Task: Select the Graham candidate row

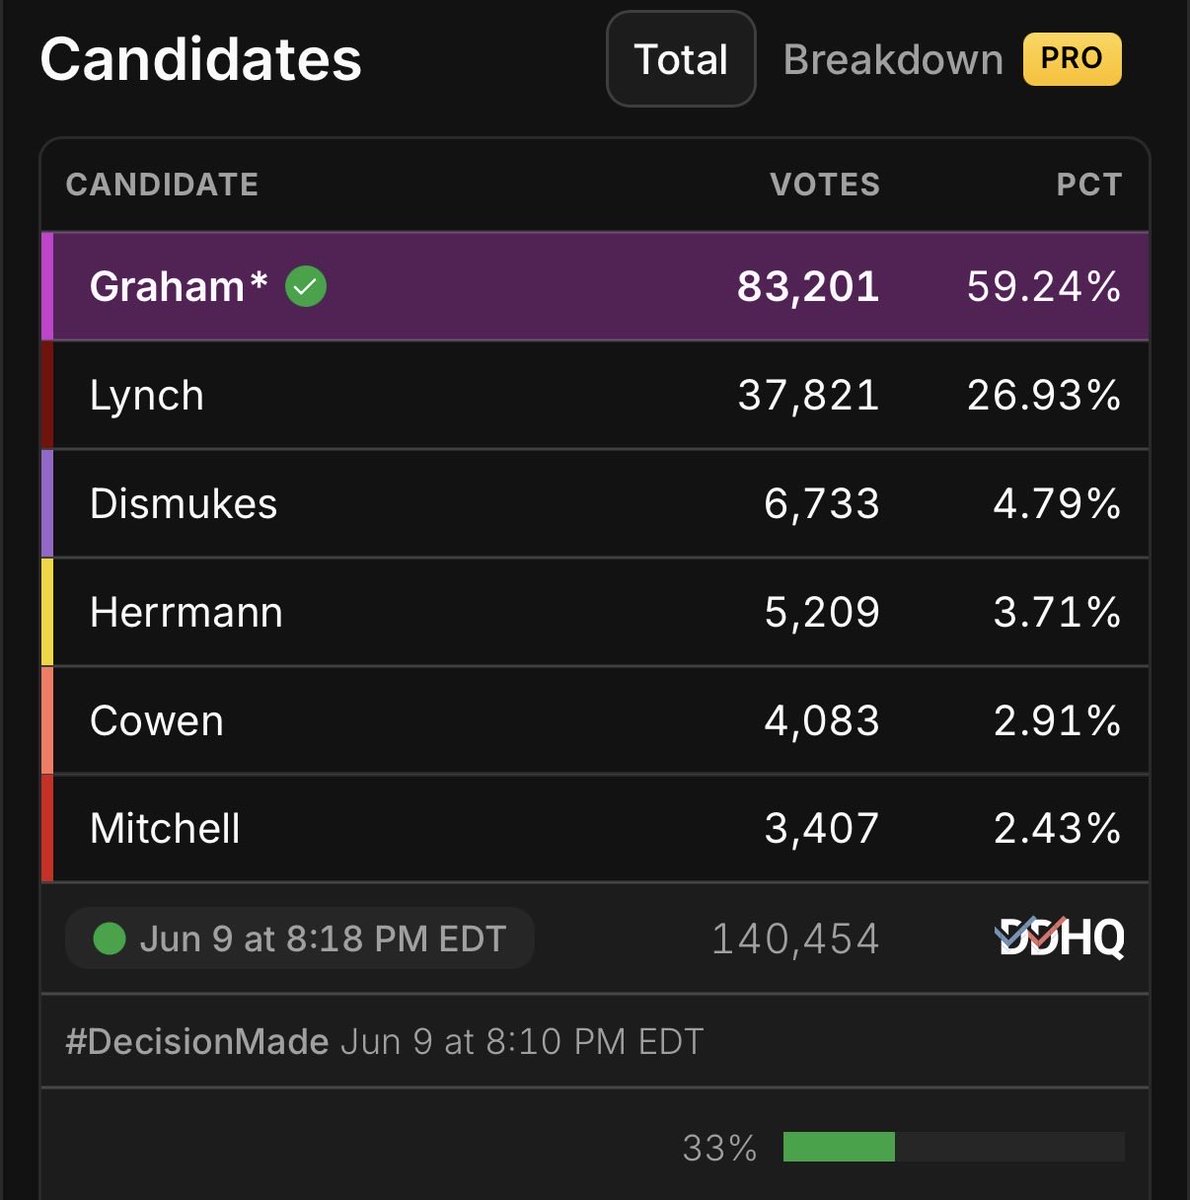Action: pos(595,287)
